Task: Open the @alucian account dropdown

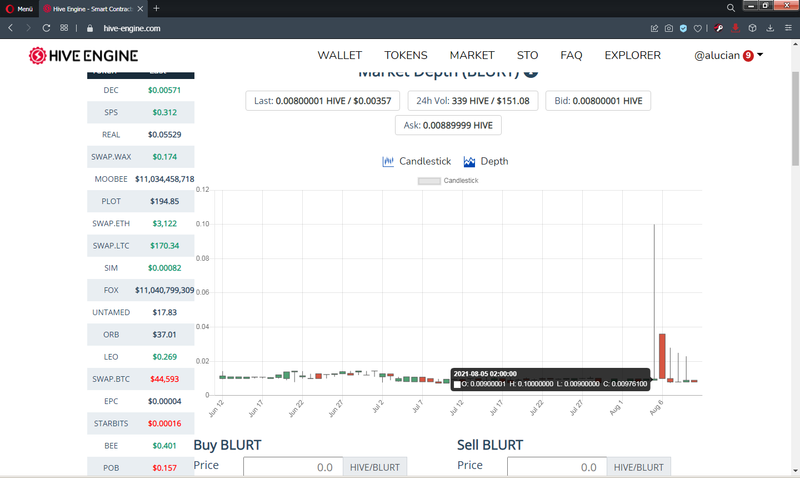Action: coord(728,56)
